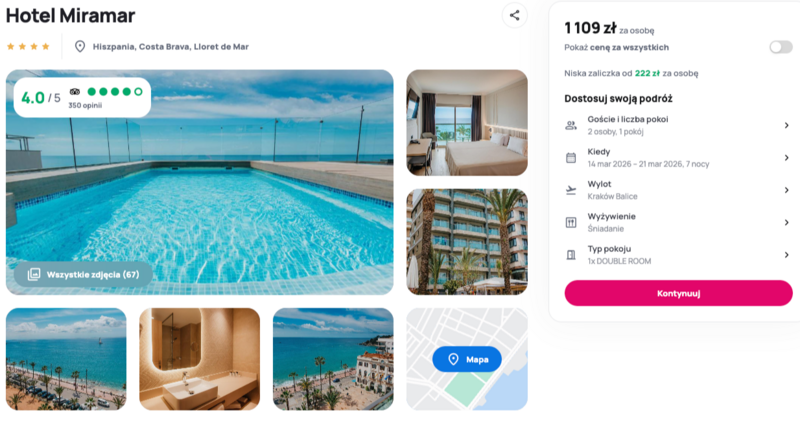Toggle Pokaż cenę za wszystkich switch
The image size is (800, 421).
(x=781, y=47)
